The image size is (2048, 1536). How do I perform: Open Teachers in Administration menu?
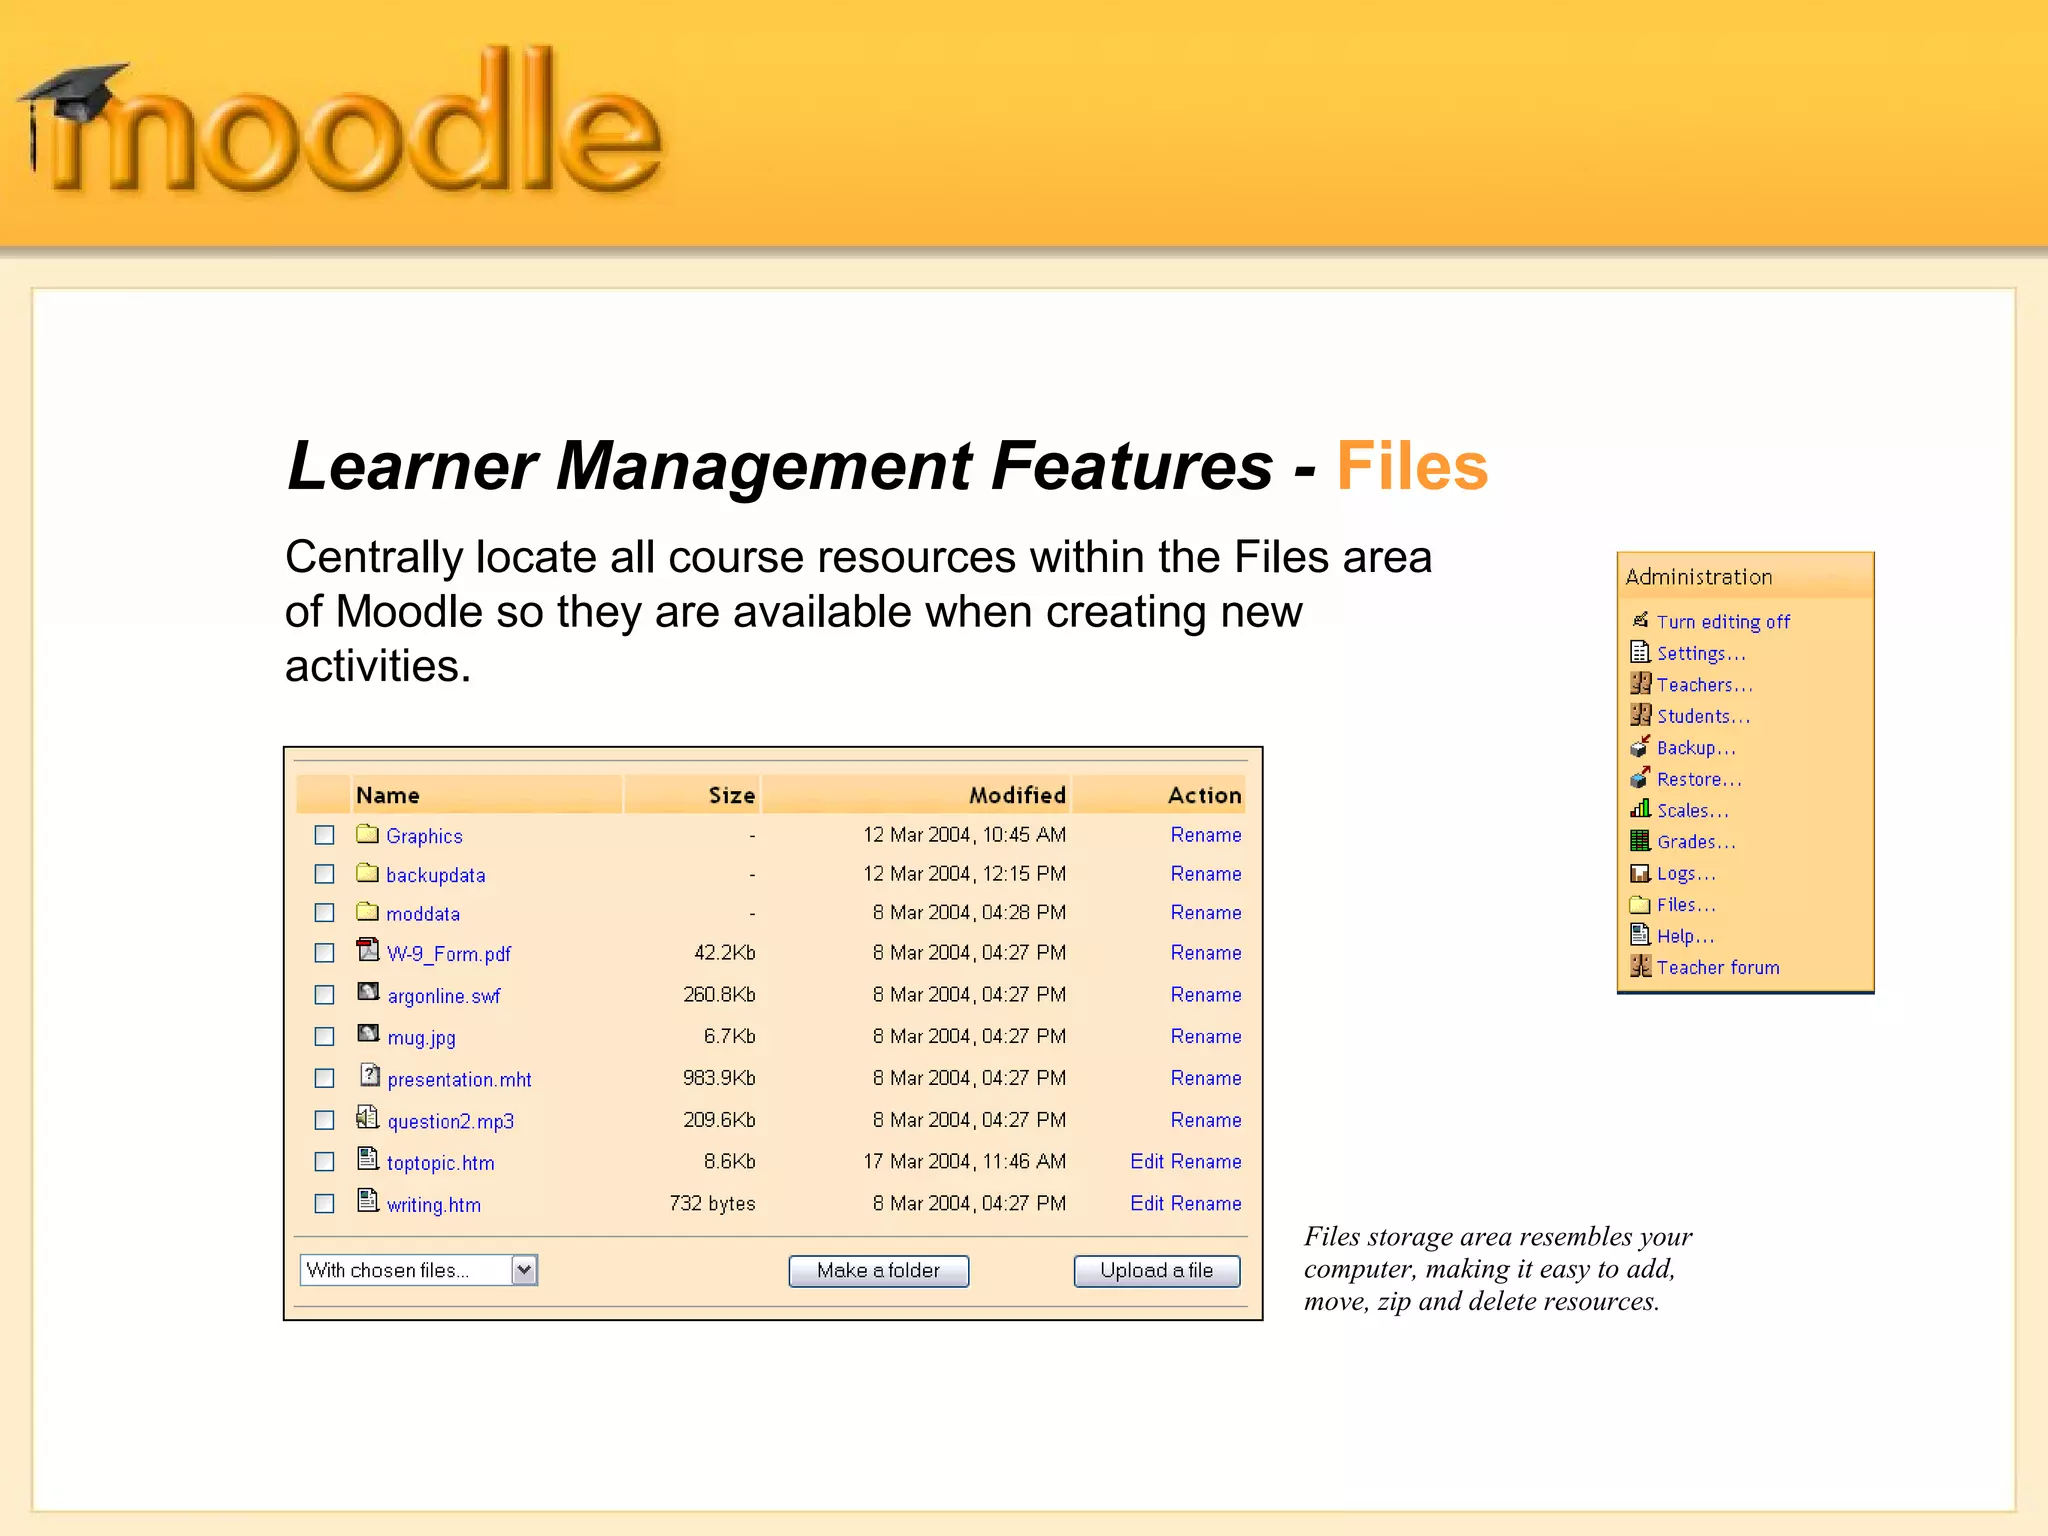point(1704,685)
